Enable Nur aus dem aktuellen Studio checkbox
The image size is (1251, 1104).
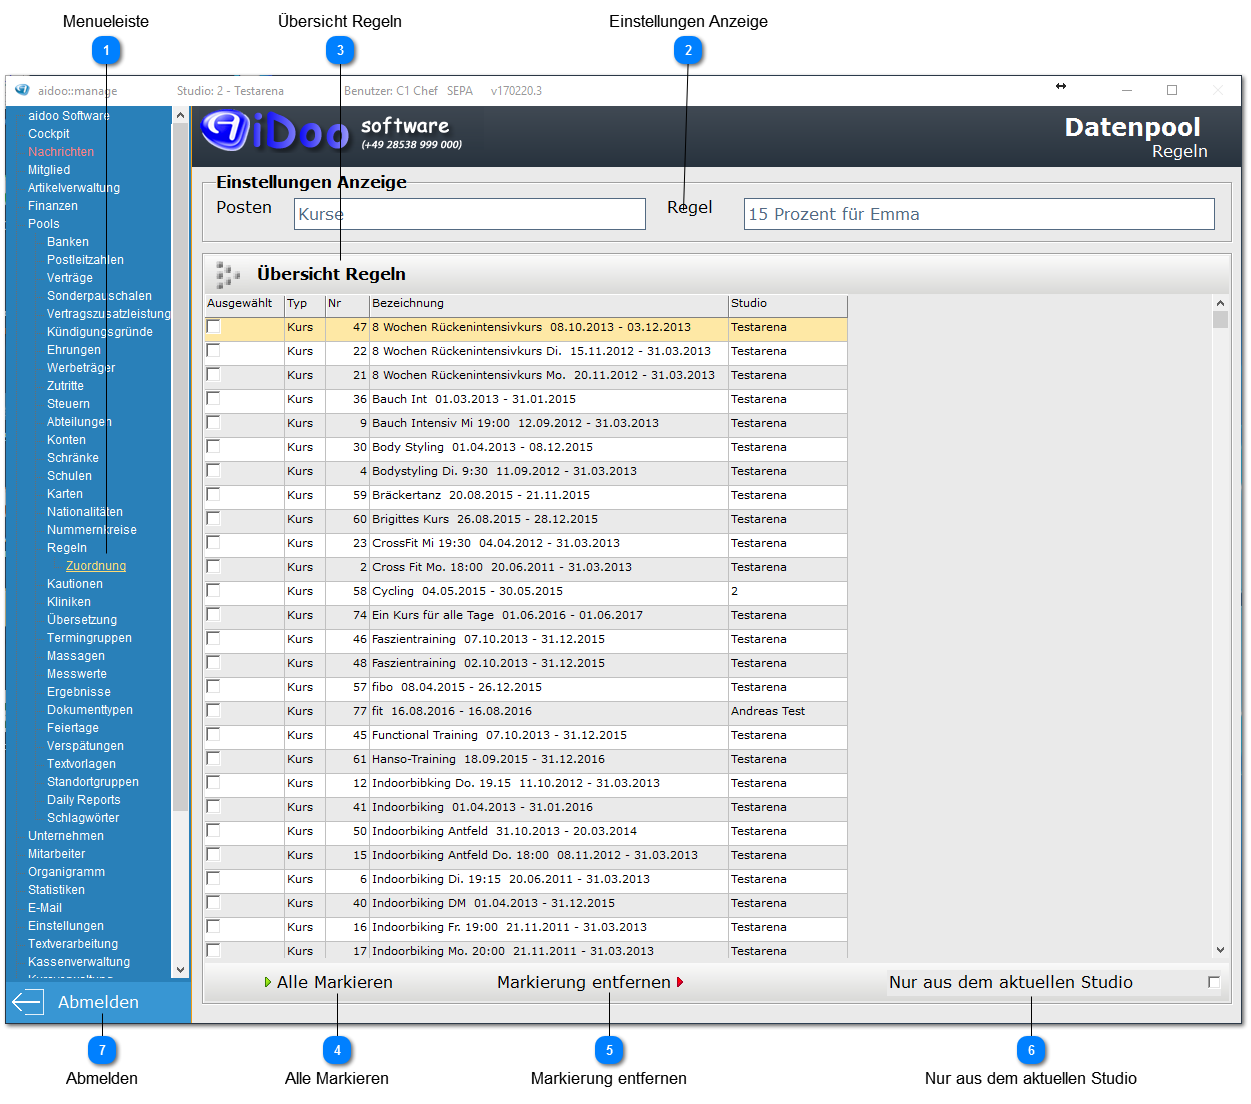[x=1214, y=983]
